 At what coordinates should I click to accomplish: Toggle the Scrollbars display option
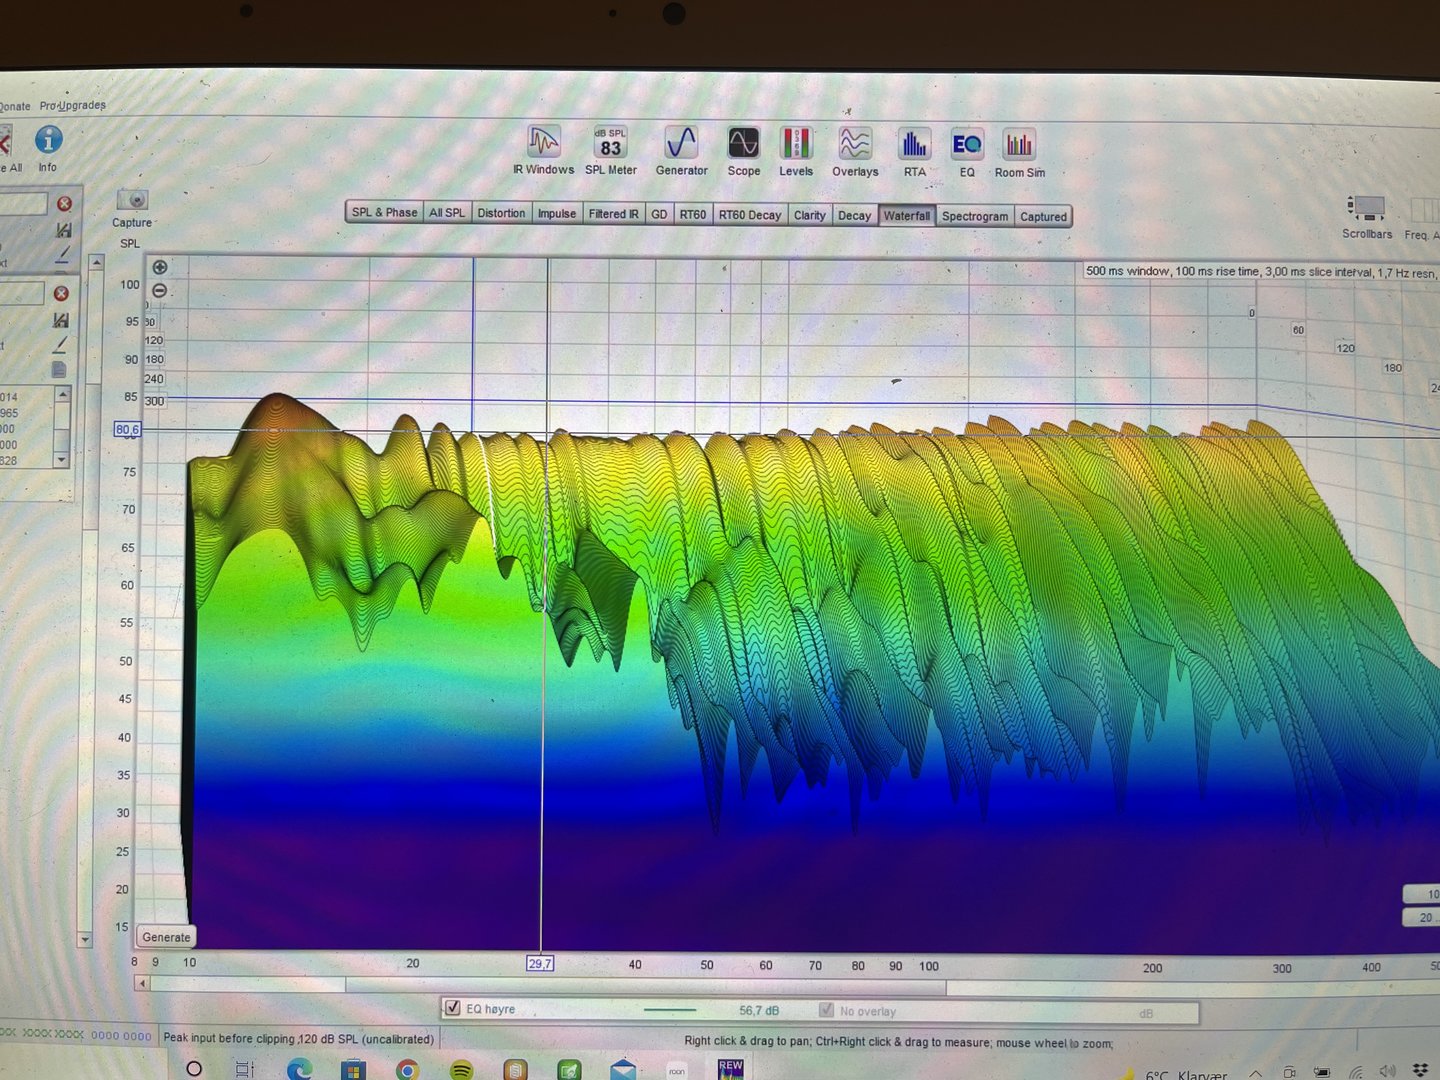pos(1366,209)
